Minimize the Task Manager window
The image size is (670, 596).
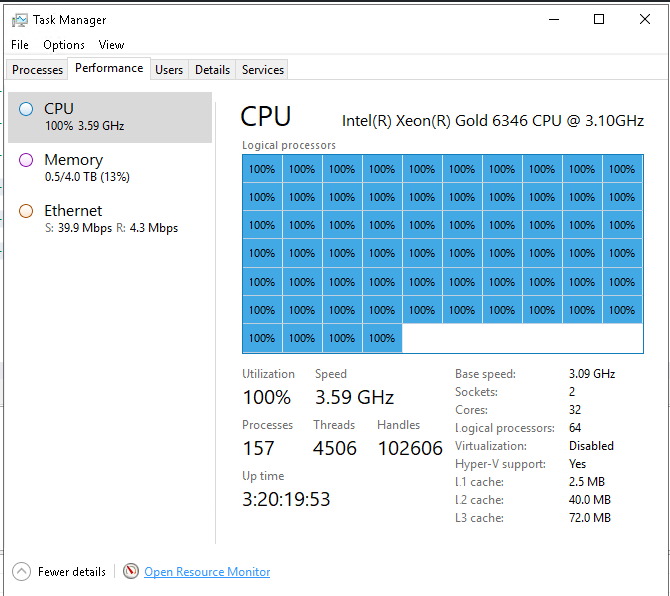click(x=554, y=20)
